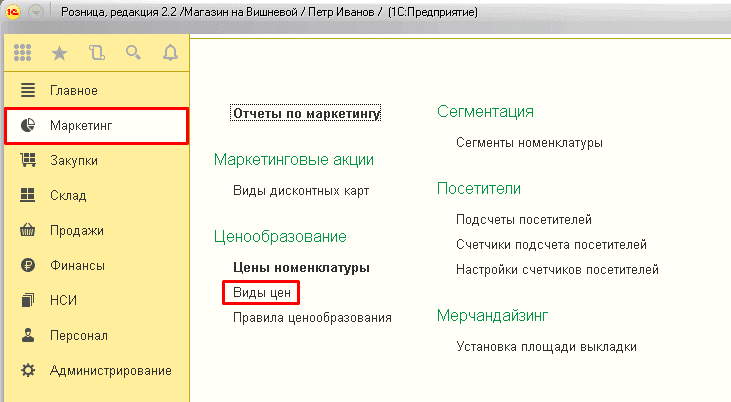Go to the Склад section

coord(68,195)
